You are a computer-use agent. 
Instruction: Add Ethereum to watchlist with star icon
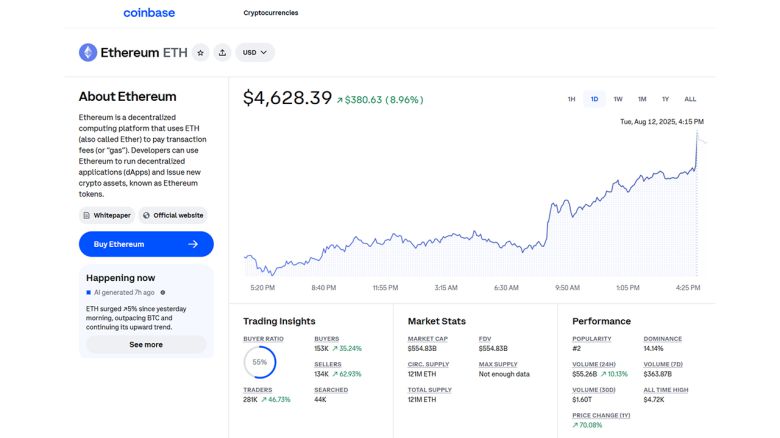click(200, 52)
